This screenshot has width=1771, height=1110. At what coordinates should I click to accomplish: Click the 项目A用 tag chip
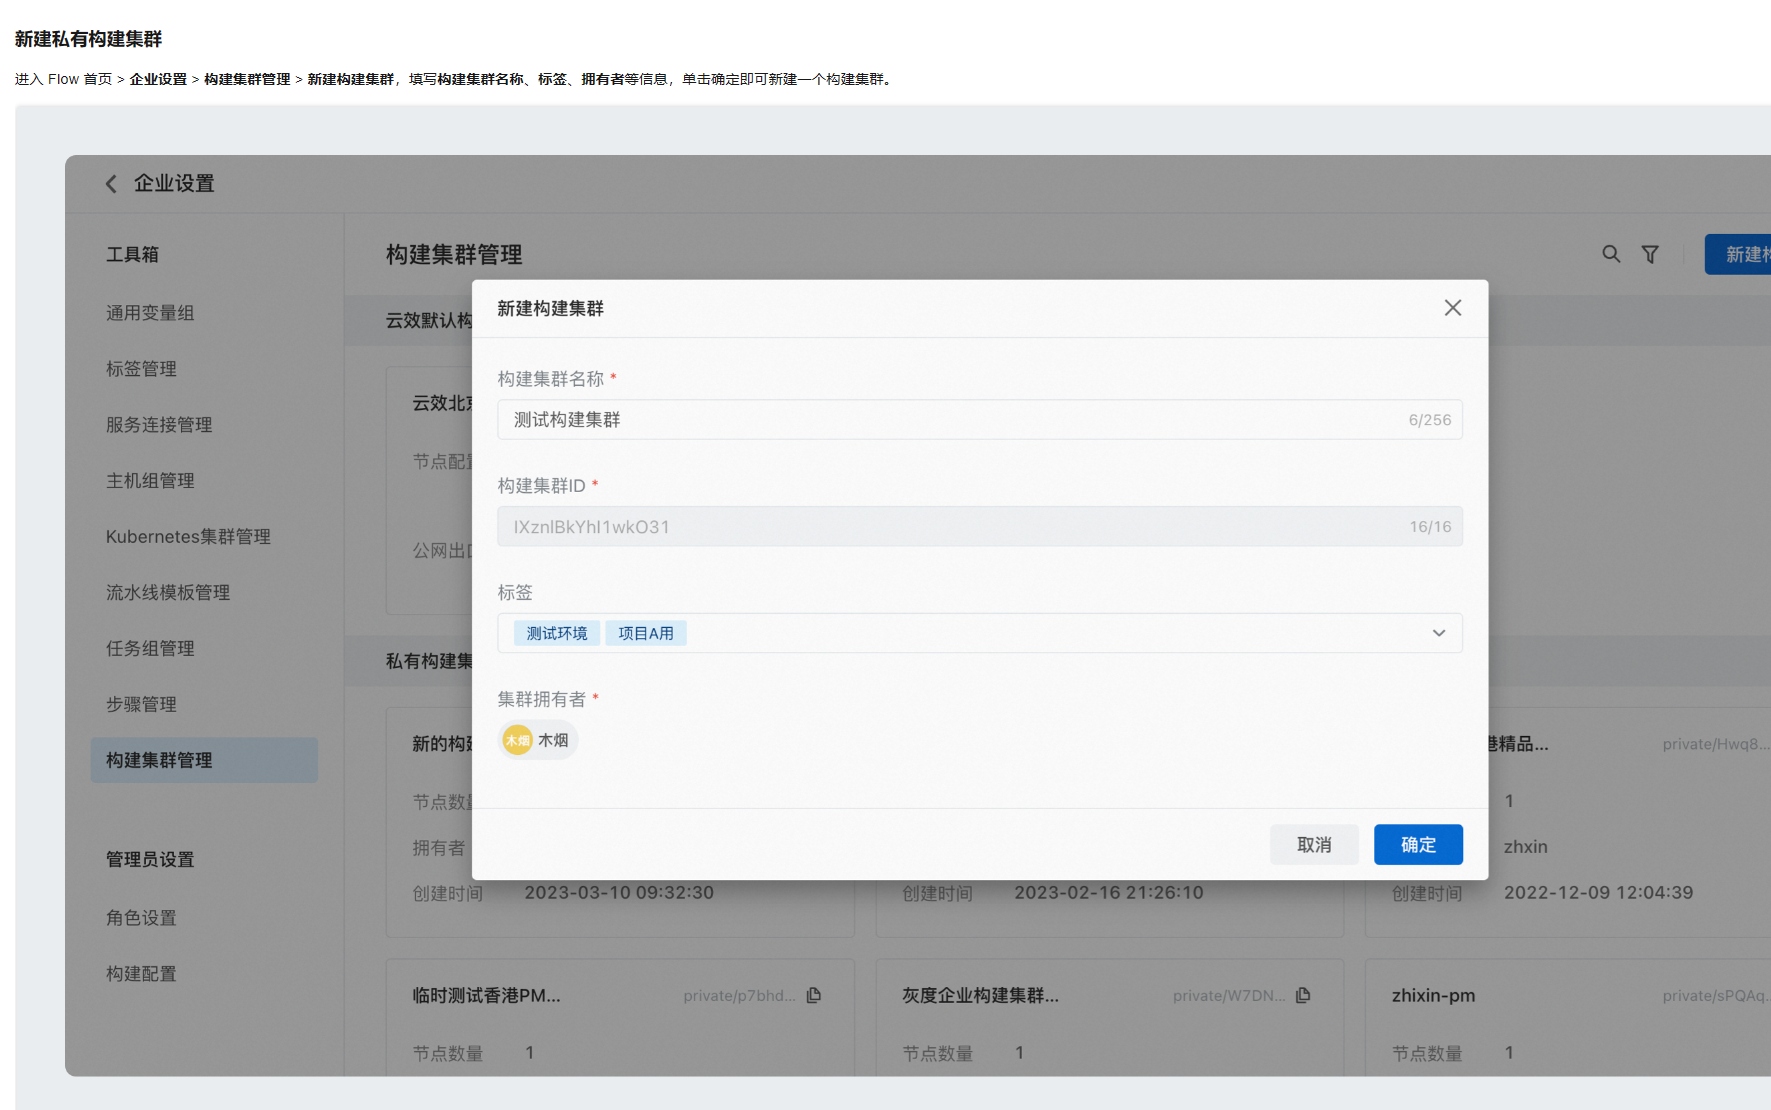(x=646, y=633)
